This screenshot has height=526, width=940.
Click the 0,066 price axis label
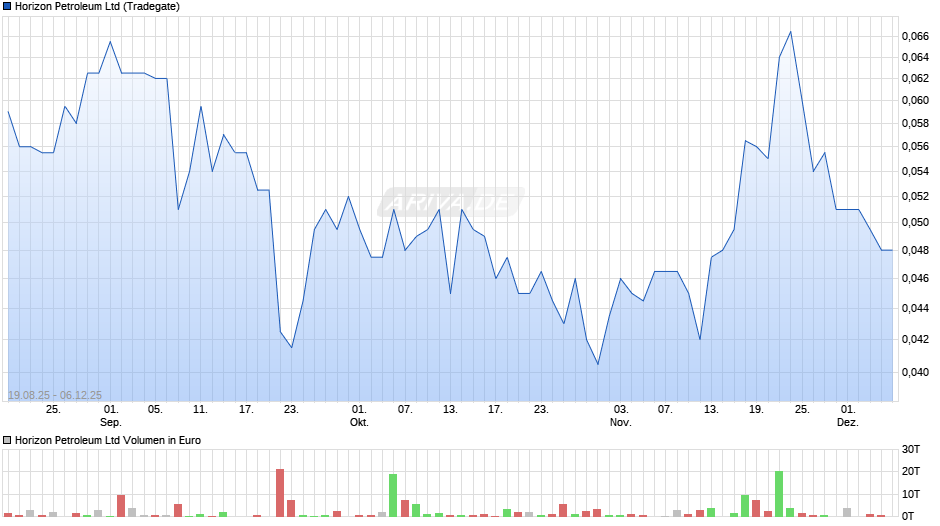915,37
